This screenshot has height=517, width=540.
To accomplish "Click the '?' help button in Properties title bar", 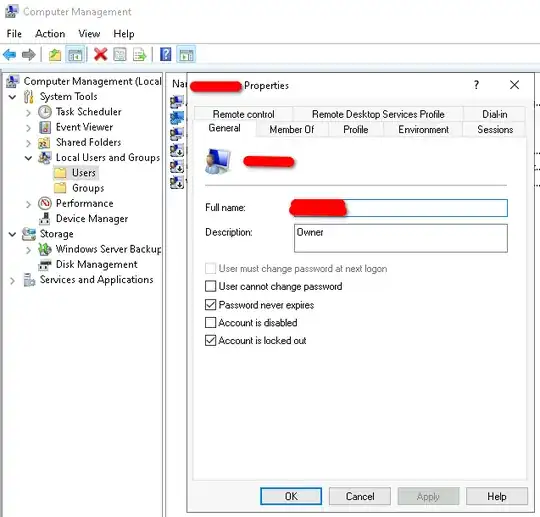I will click(476, 85).
